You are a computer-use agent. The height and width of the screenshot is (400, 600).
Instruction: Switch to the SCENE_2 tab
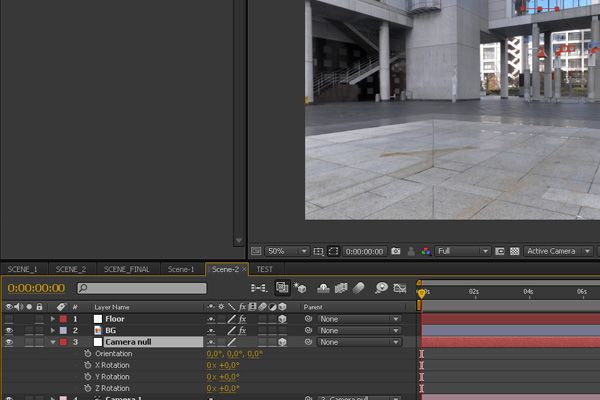pos(71,269)
